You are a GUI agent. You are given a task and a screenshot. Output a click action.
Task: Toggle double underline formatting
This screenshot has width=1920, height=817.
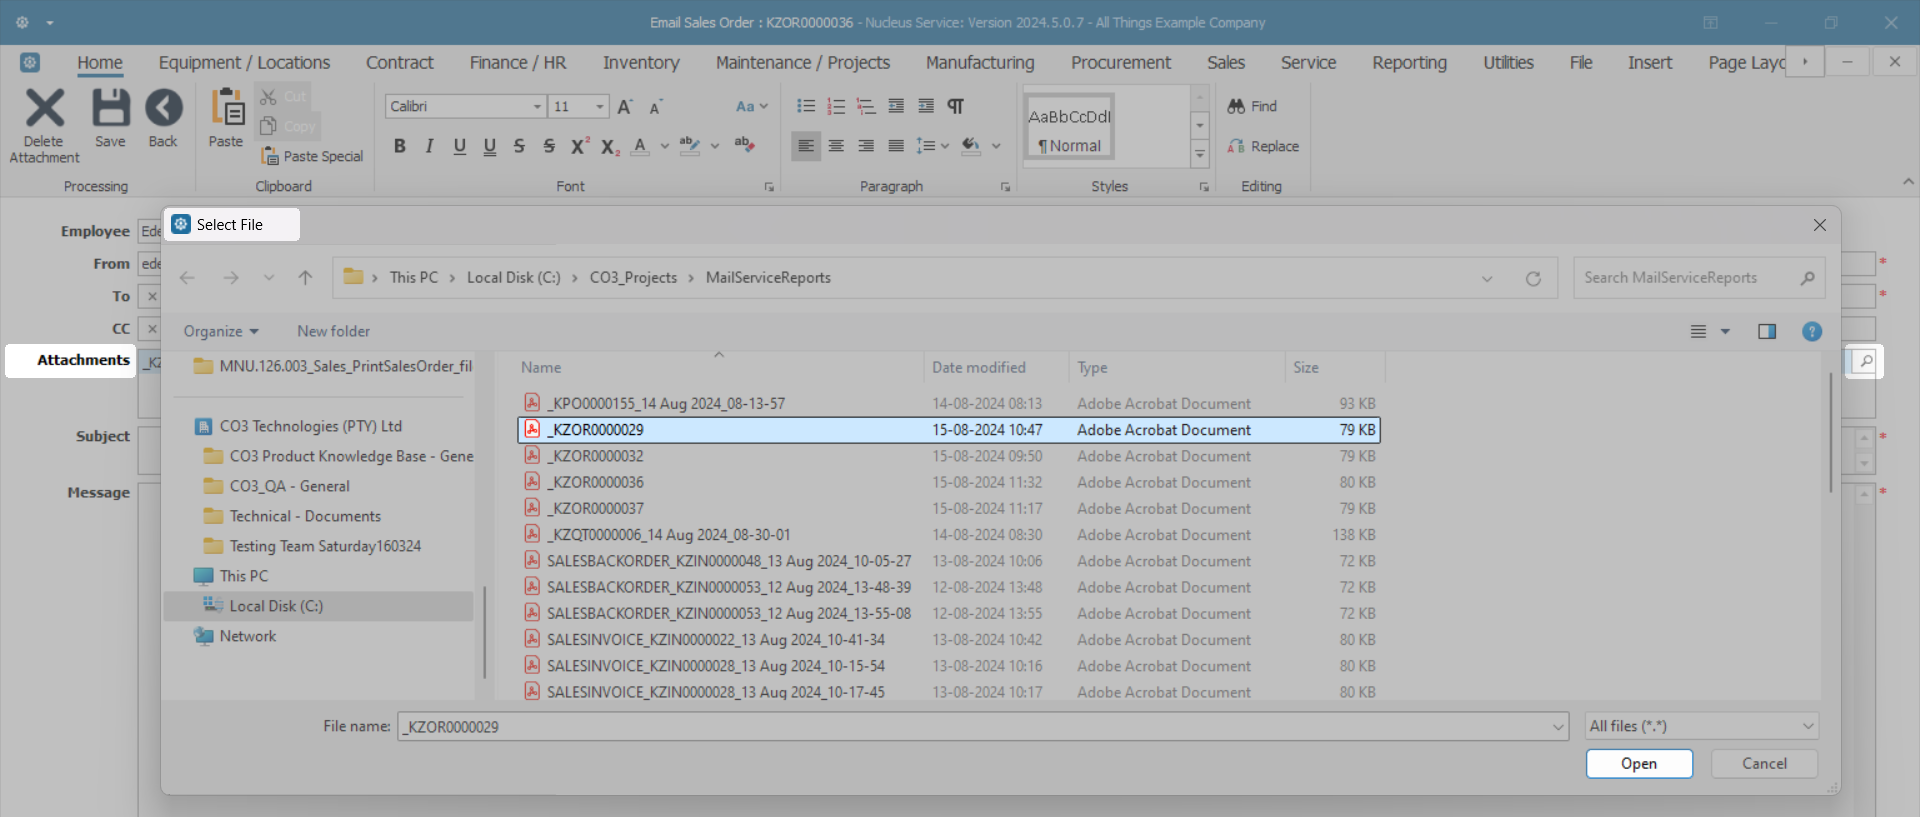pos(490,146)
